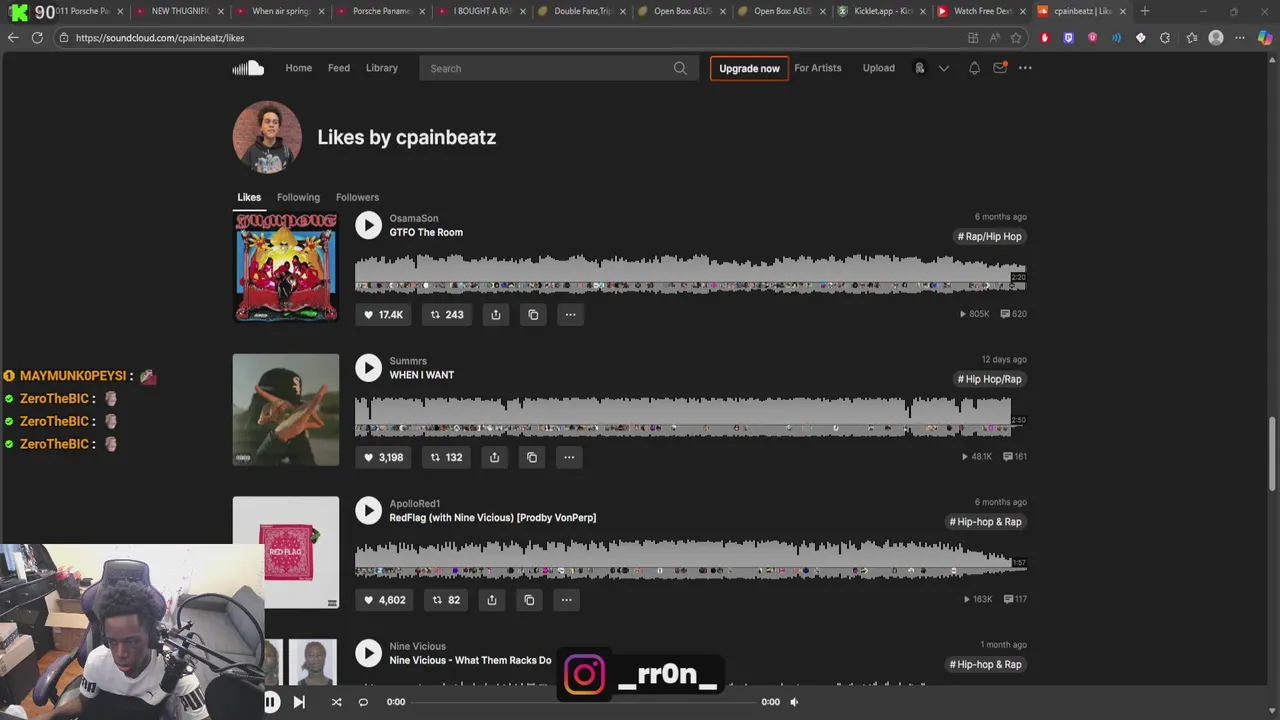Copy link for GTFO The Room
This screenshot has width=1280, height=720.
pyautogui.click(x=533, y=314)
